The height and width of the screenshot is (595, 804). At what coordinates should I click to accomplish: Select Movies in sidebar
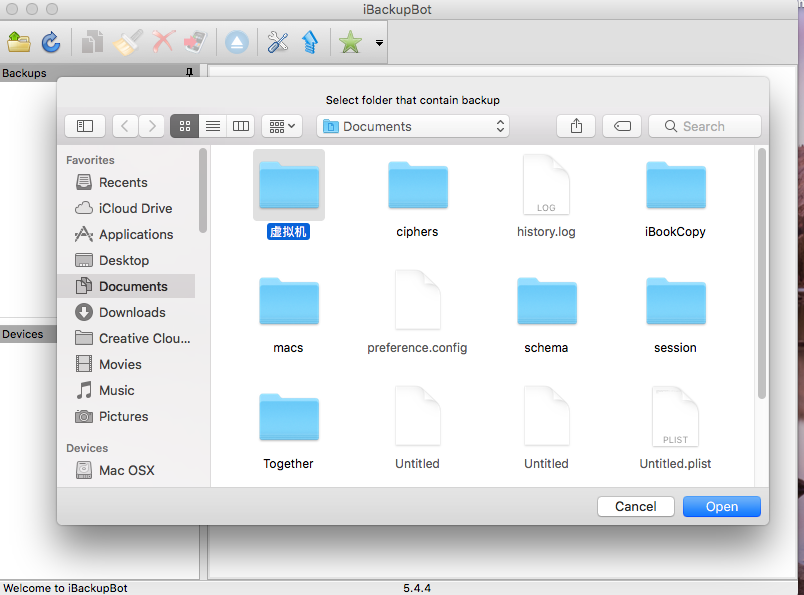click(126, 364)
